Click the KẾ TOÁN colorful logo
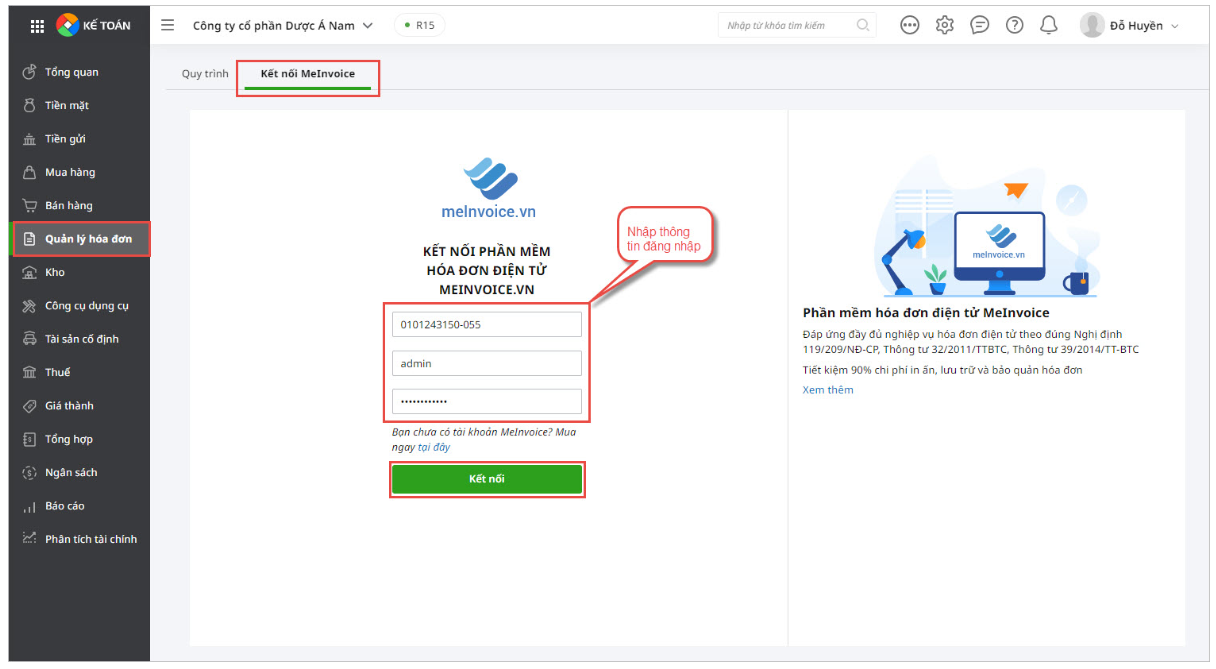 [x=68, y=25]
